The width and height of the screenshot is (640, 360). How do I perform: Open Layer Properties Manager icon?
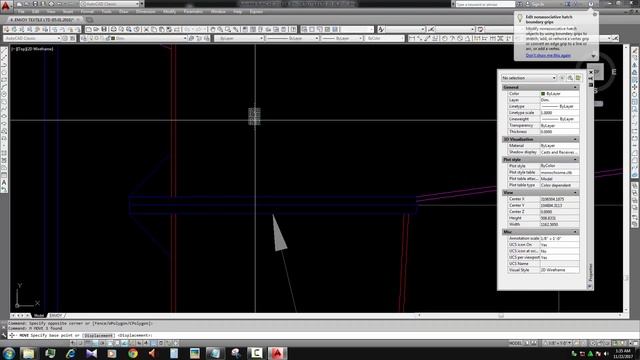84,38
